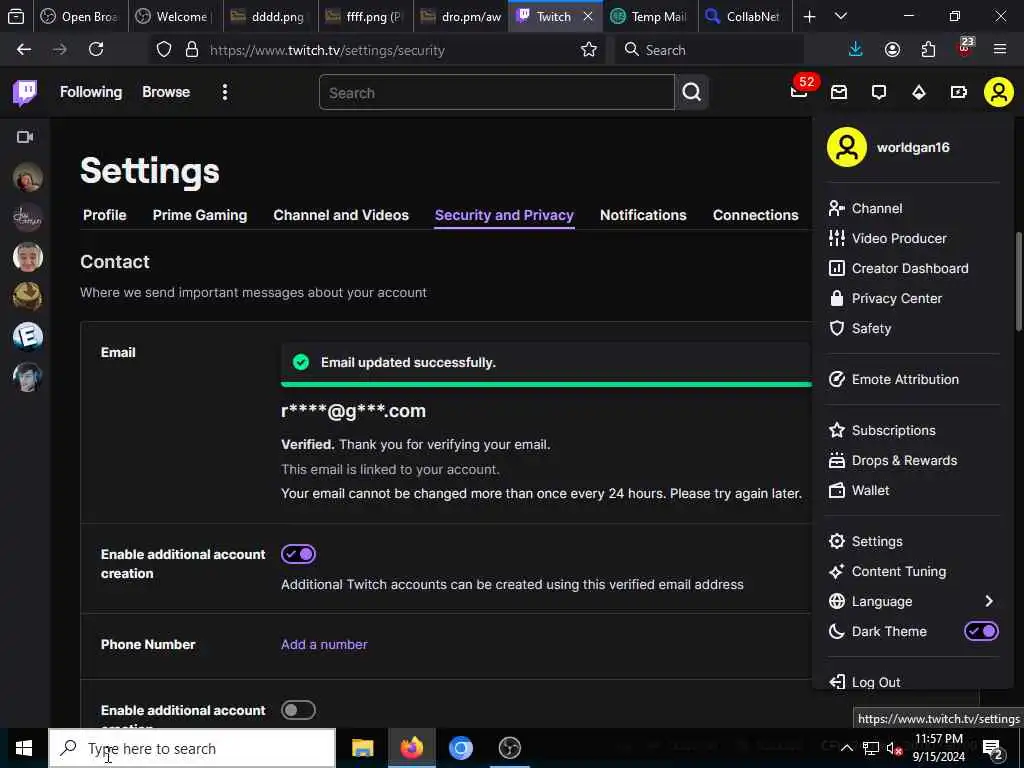Select Safety from the user menu
Viewport: 1024px width, 768px height.
(912, 328)
